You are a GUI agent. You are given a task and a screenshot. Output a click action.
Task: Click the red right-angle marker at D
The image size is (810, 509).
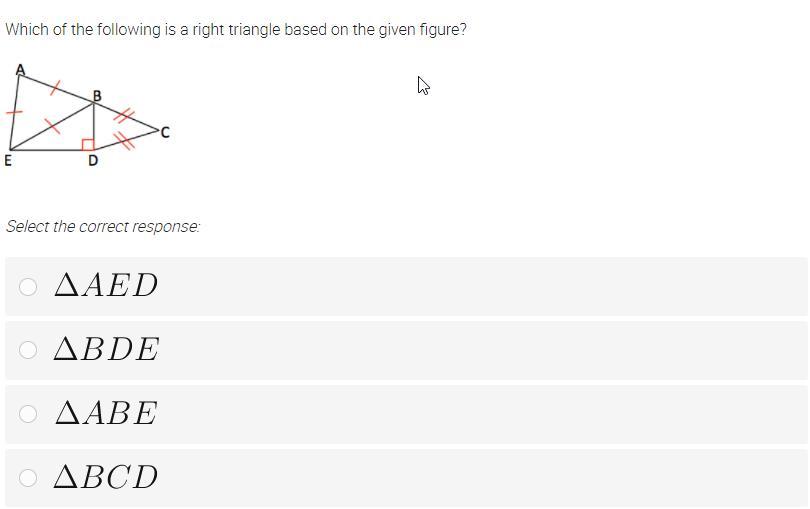coord(88,145)
